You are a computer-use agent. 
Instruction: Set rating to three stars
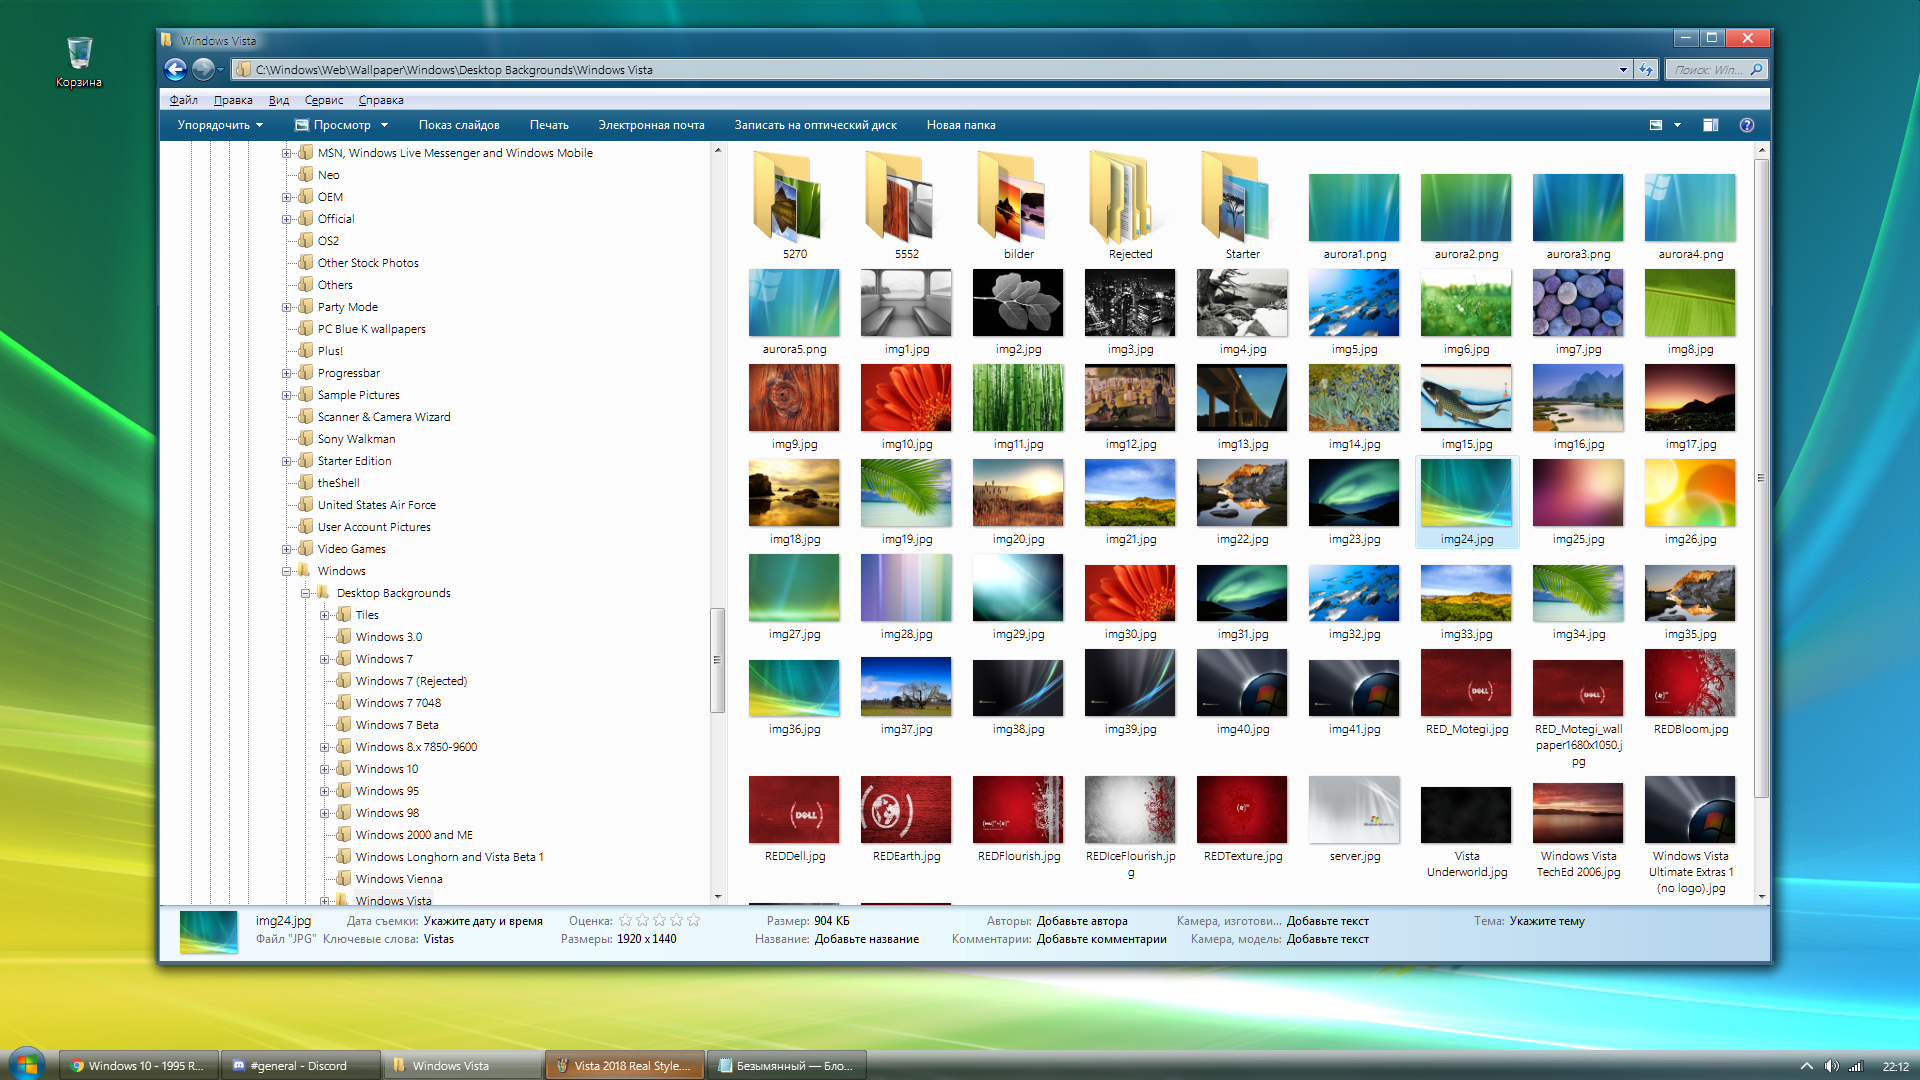pos(660,920)
